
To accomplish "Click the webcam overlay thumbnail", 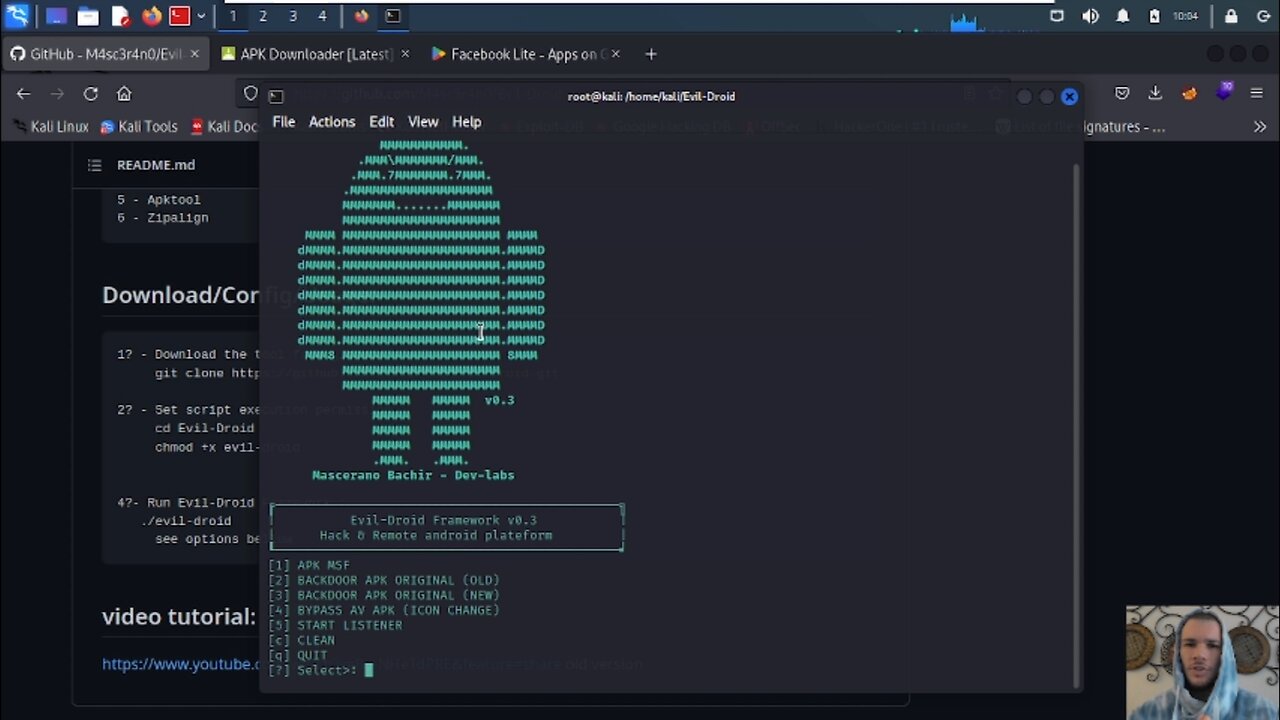I will point(1202,662).
